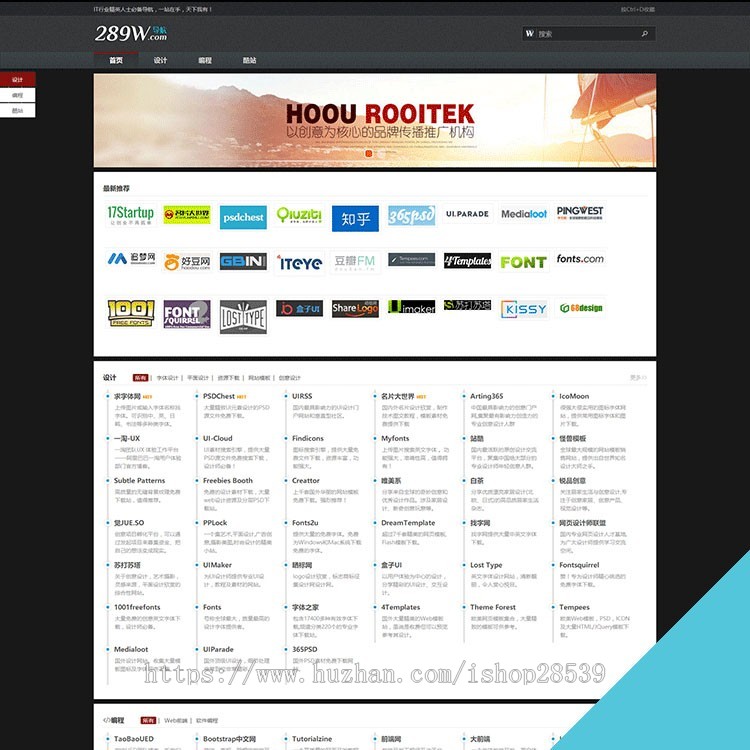The height and width of the screenshot is (750, 750).
Task: Filter 设计 section by 平面设计
Action: click(x=198, y=378)
